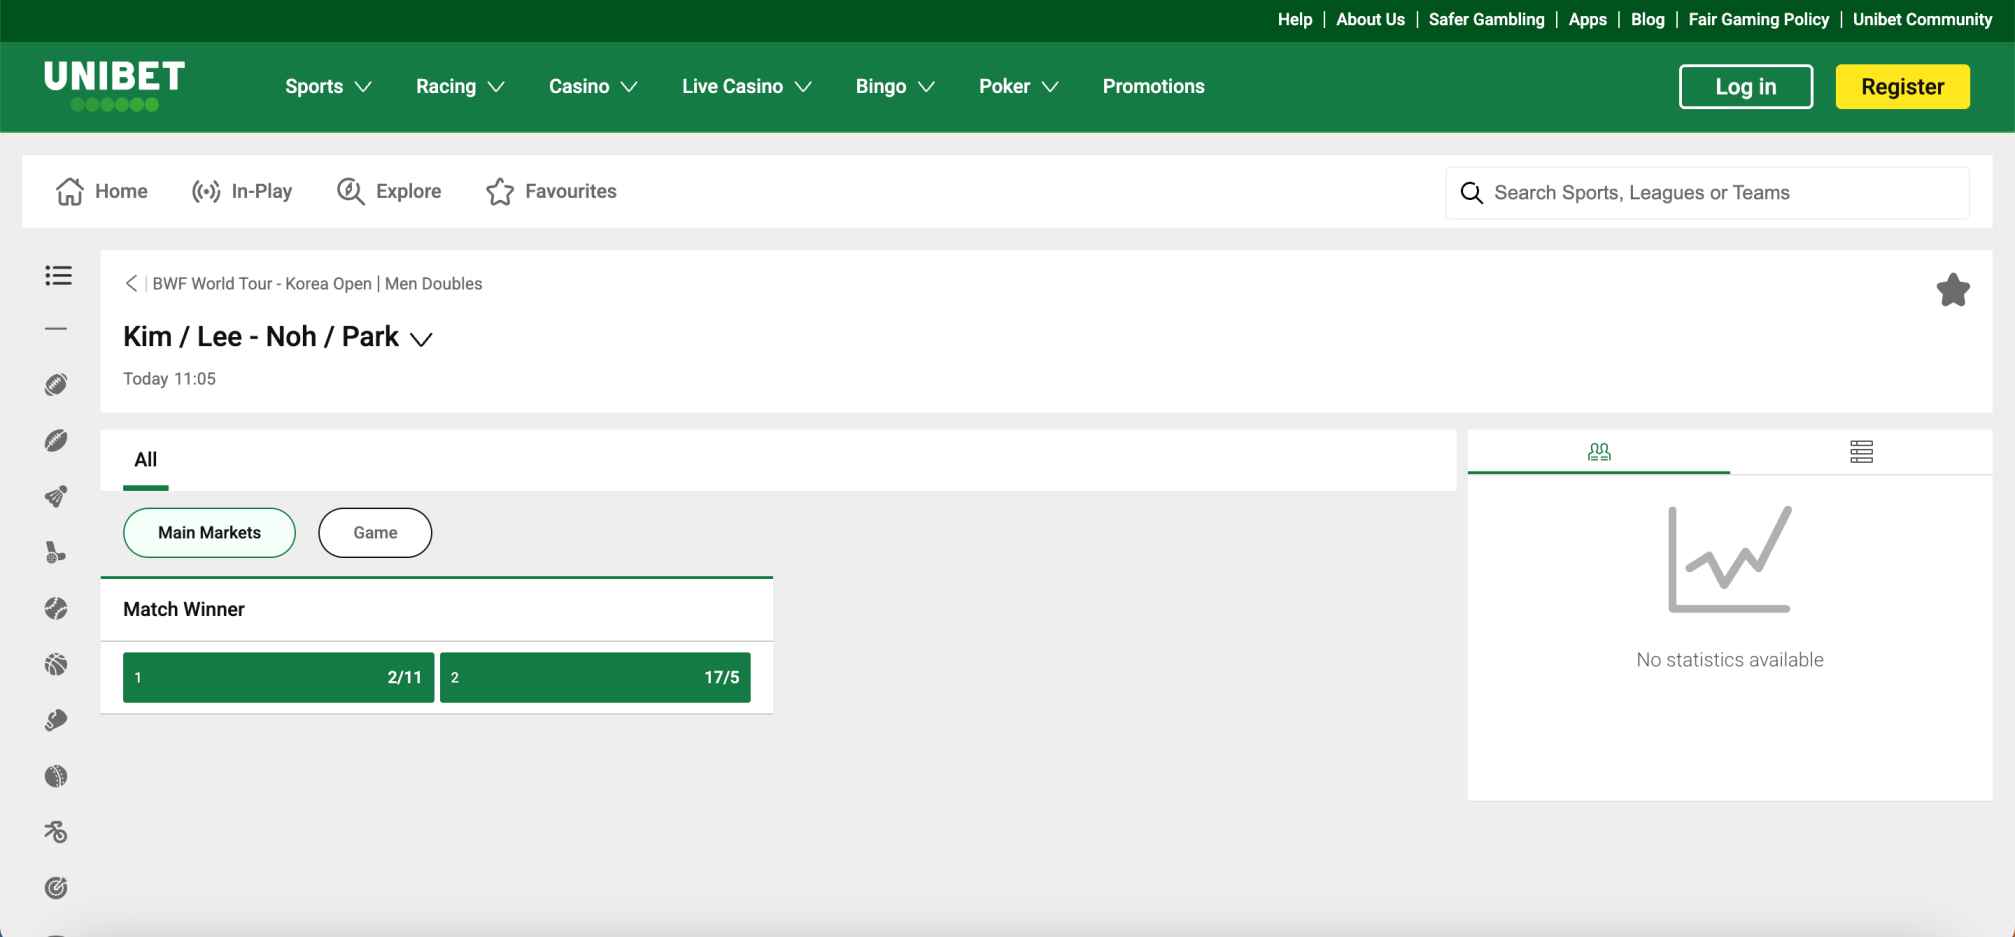Expand the Sports navigation dropdown
Image resolution: width=2015 pixels, height=937 pixels.
tap(327, 86)
